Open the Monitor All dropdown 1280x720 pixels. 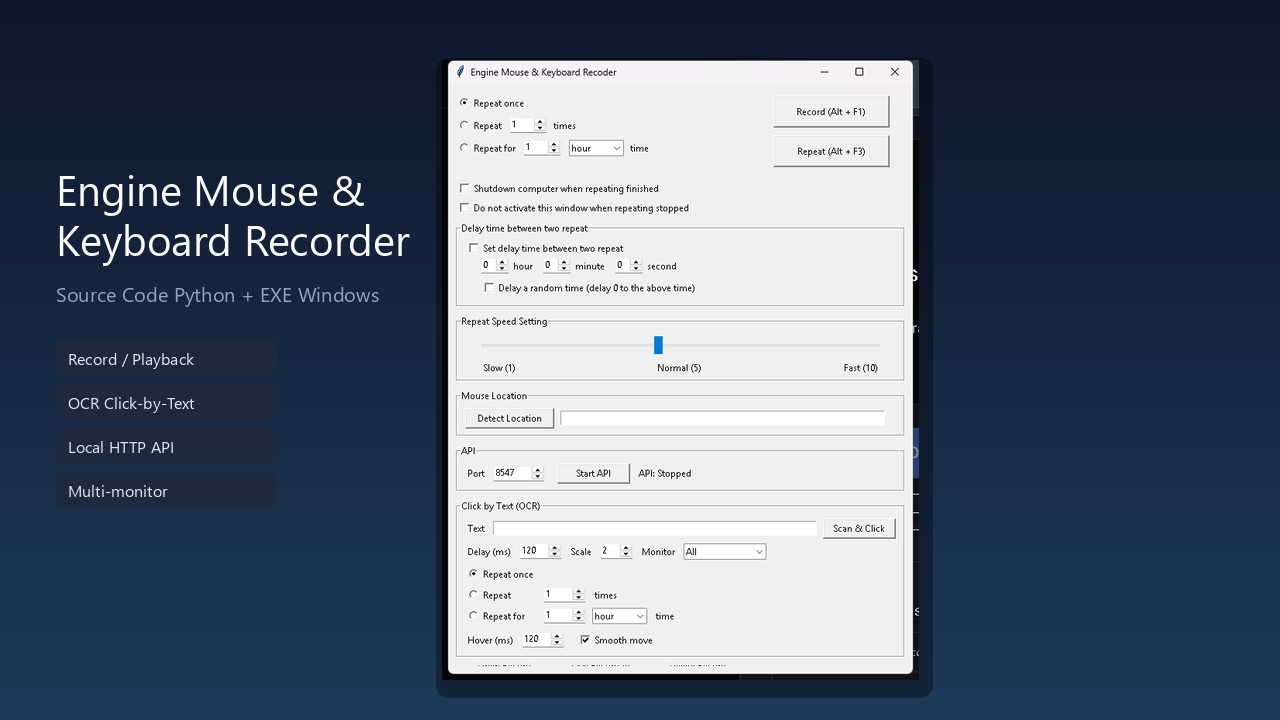725,552
